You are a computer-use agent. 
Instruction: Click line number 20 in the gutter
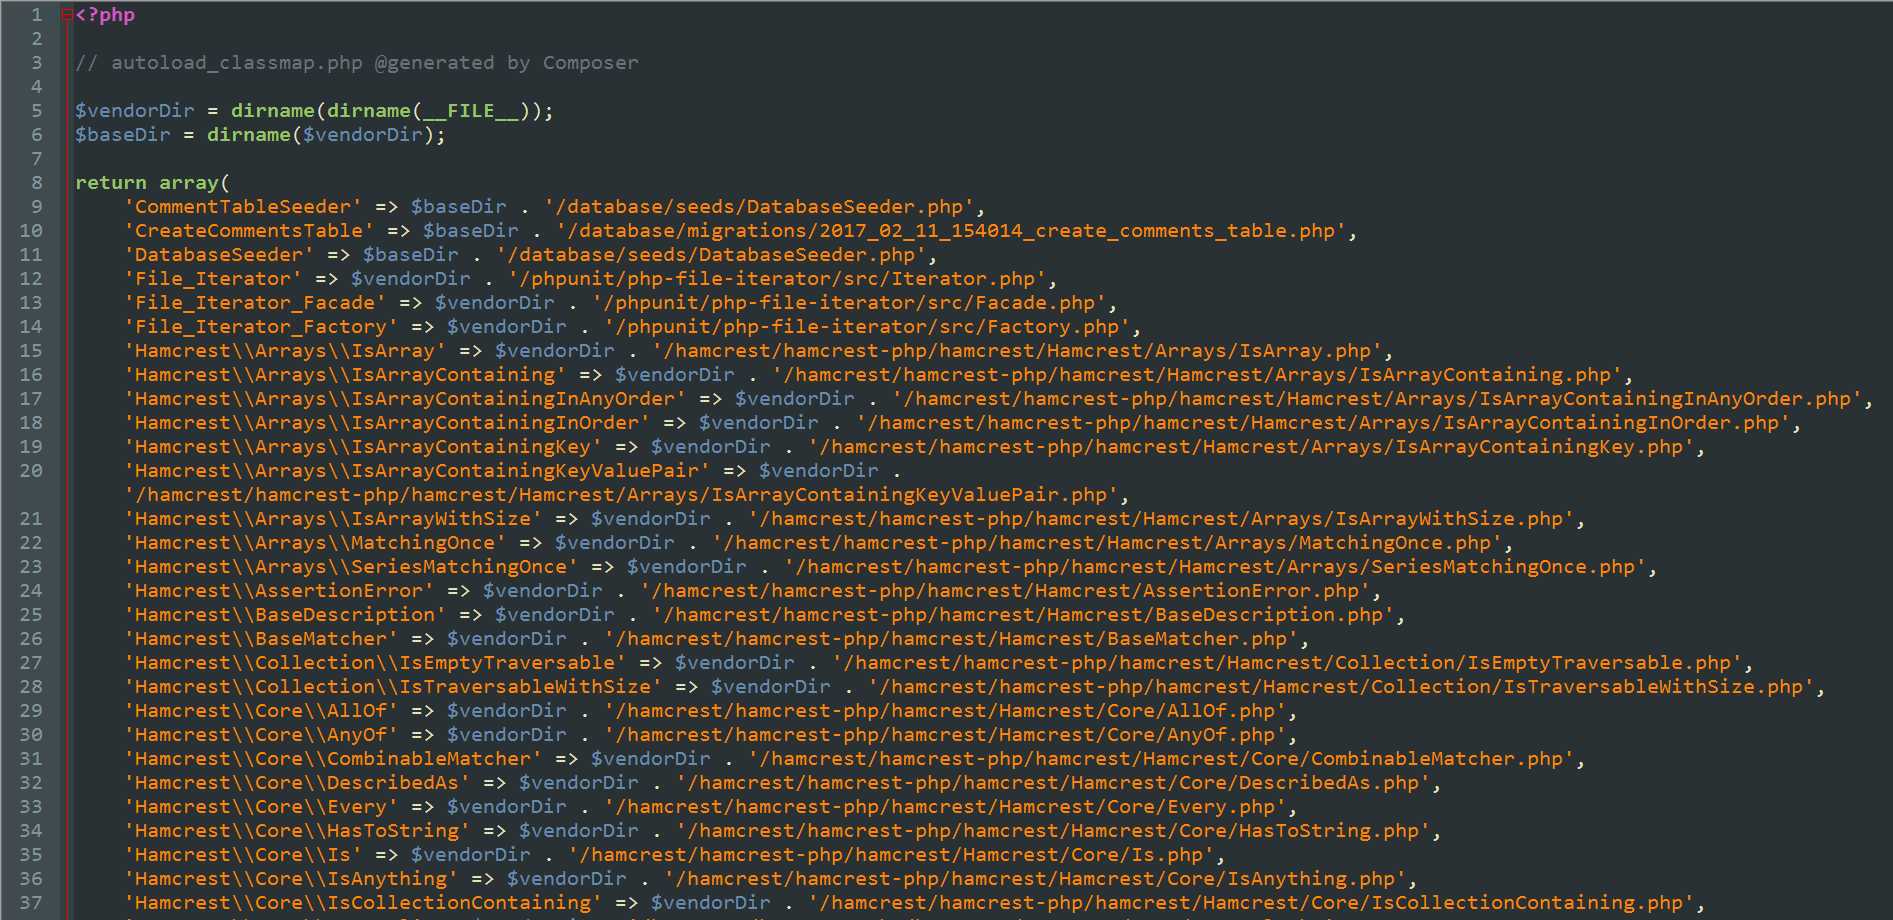pyautogui.click(x=31, y=471)
